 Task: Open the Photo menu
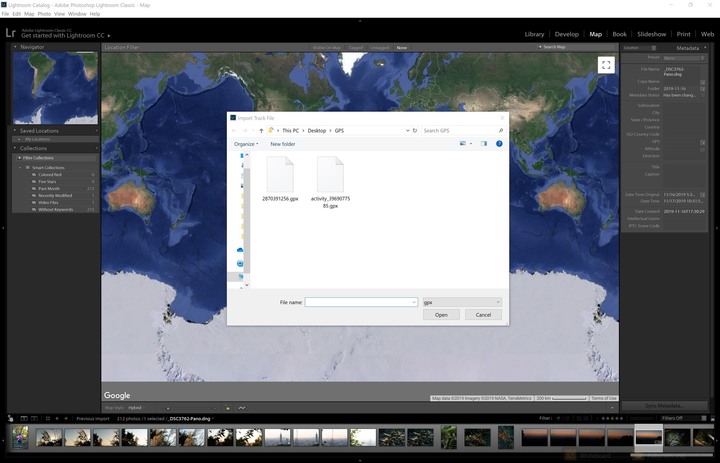(44, 14)
